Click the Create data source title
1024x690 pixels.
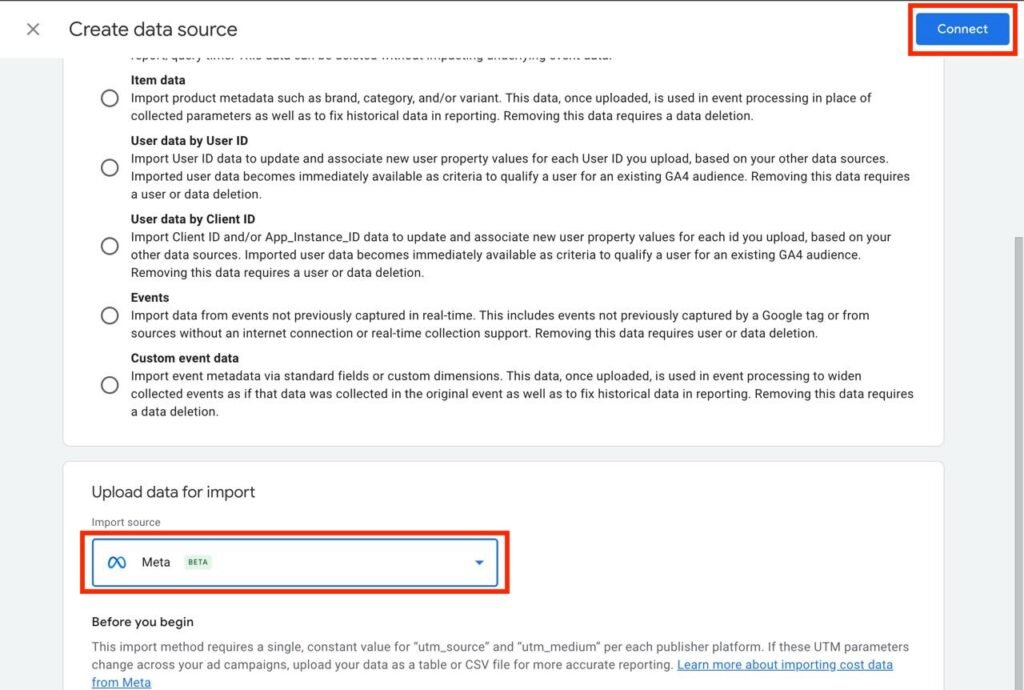pos(153,29)
